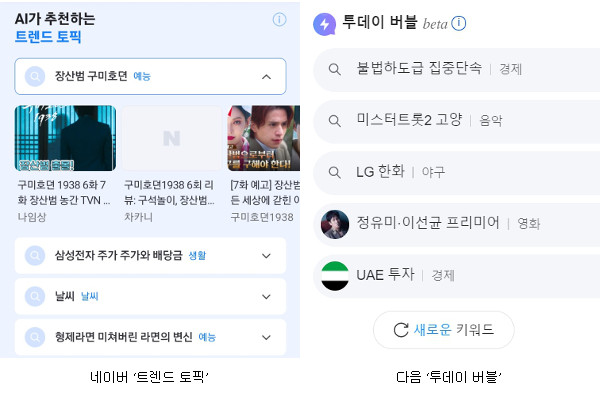This screenshot has width=600, height=393.
Task: Click the 정유미·이선균 프리미어 profile photo
Action: (335, 224)
